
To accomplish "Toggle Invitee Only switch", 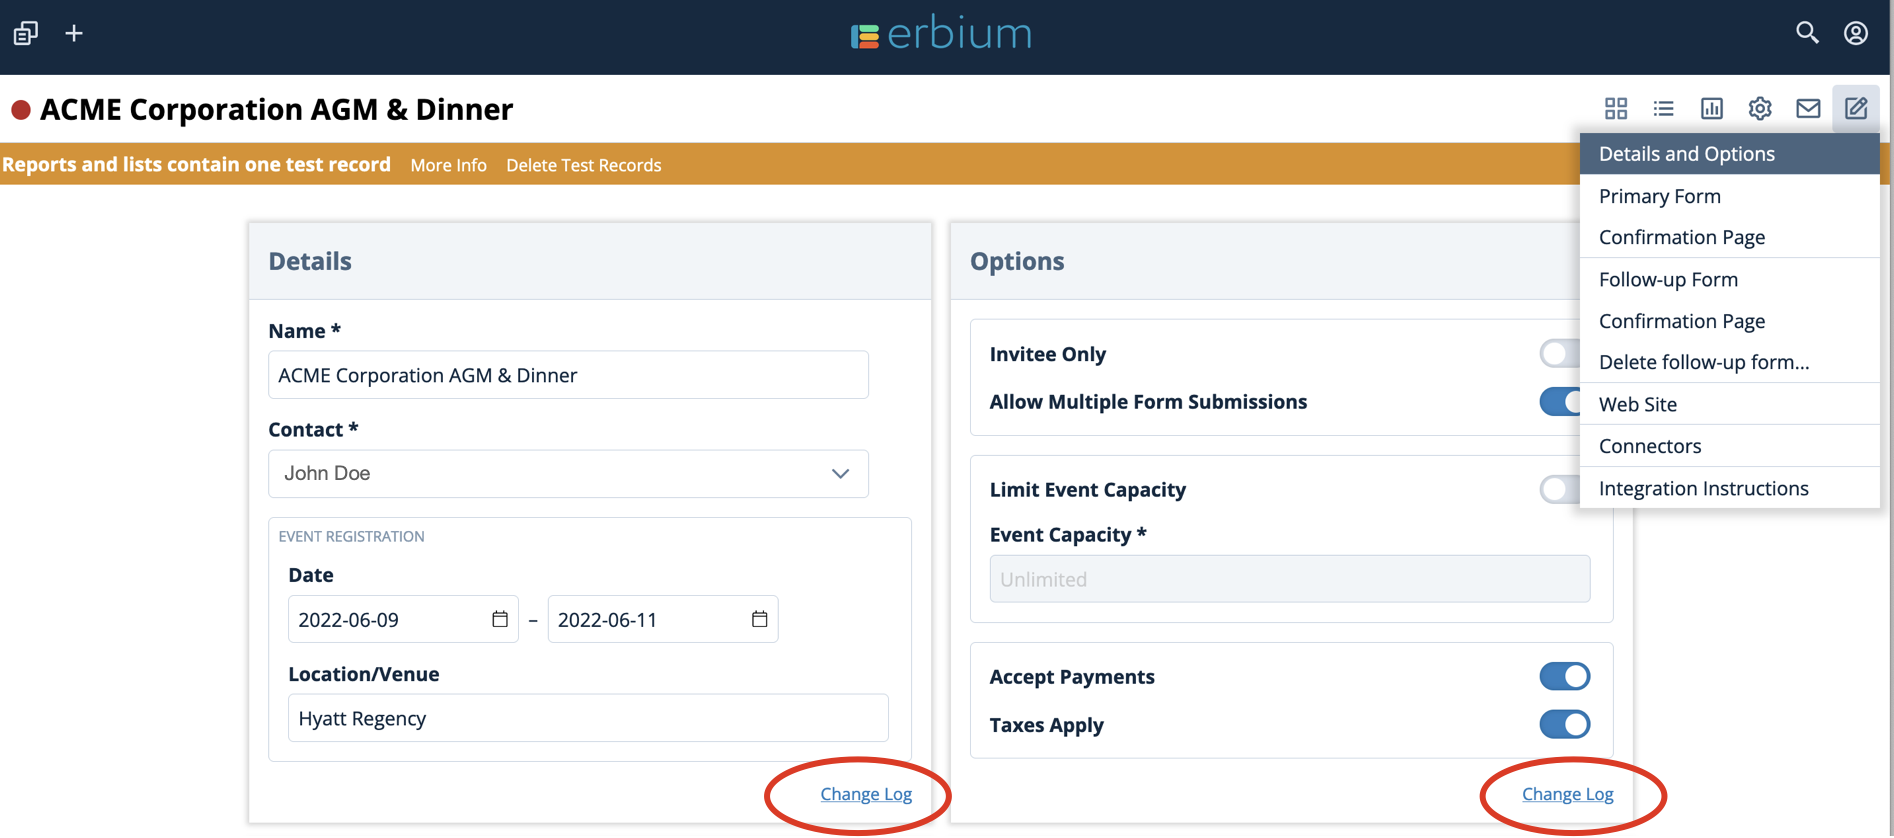I will tap(1560, 353).
